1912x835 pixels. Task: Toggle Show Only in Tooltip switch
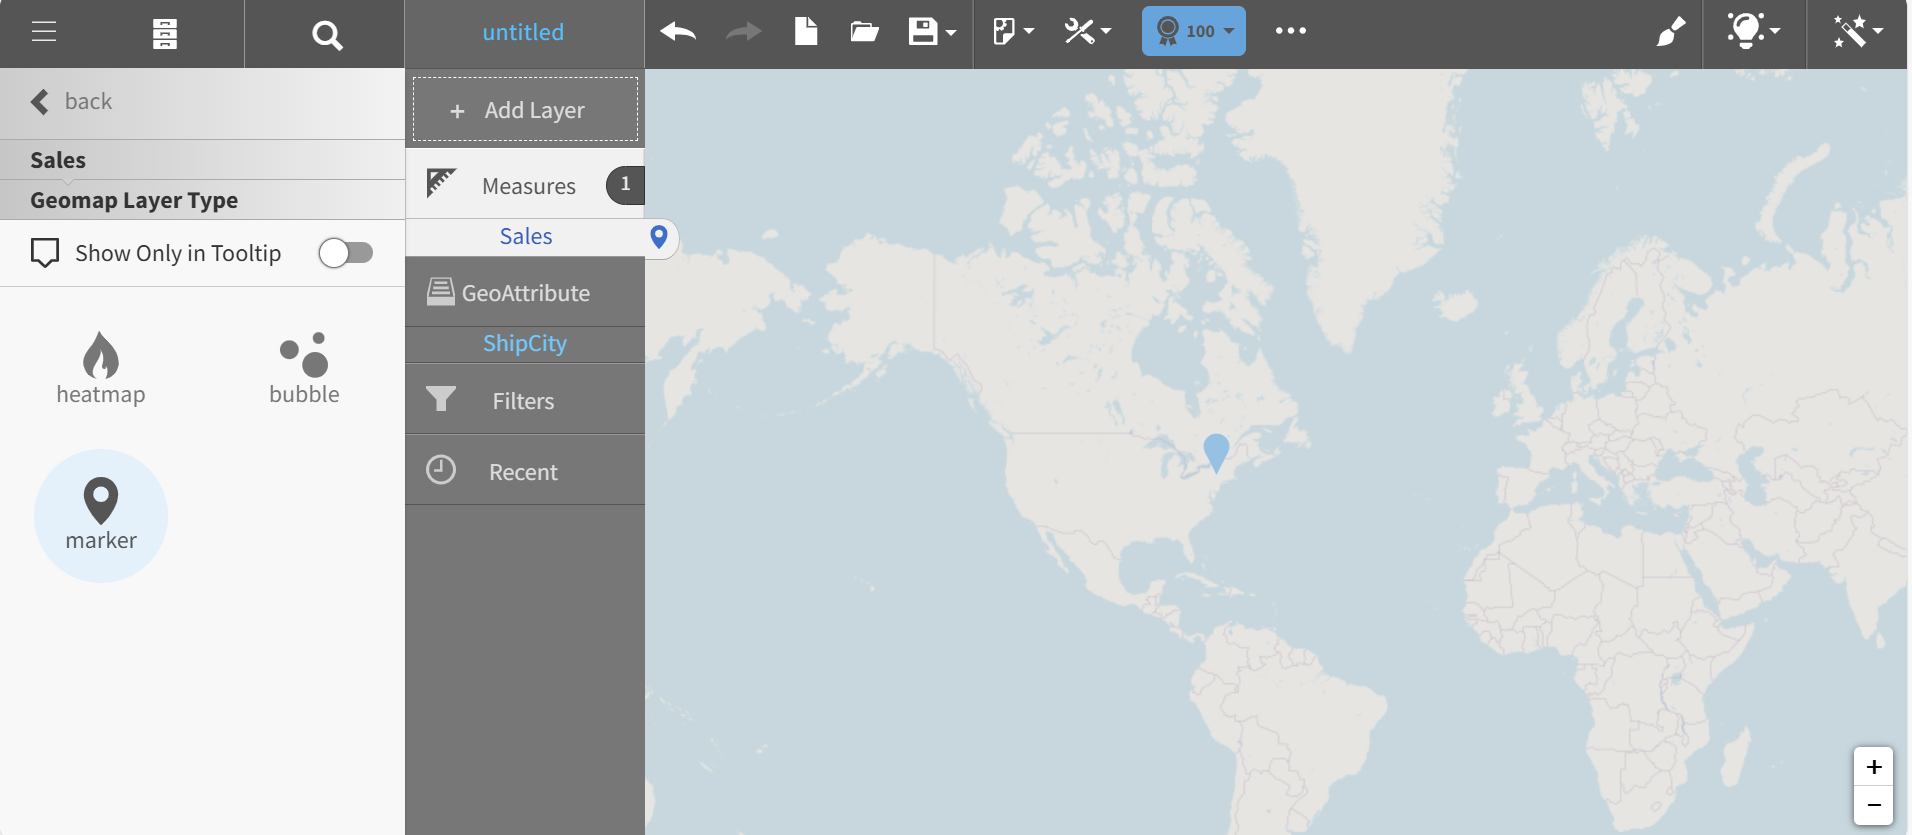(x=345, y=253)
